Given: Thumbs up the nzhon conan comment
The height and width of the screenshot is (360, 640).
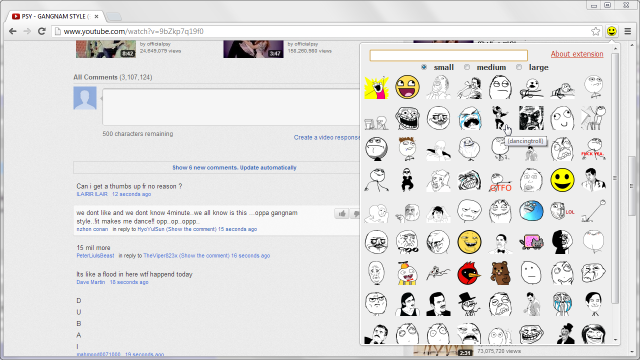Looking at the screenshot, I should (x=342, y=213).
